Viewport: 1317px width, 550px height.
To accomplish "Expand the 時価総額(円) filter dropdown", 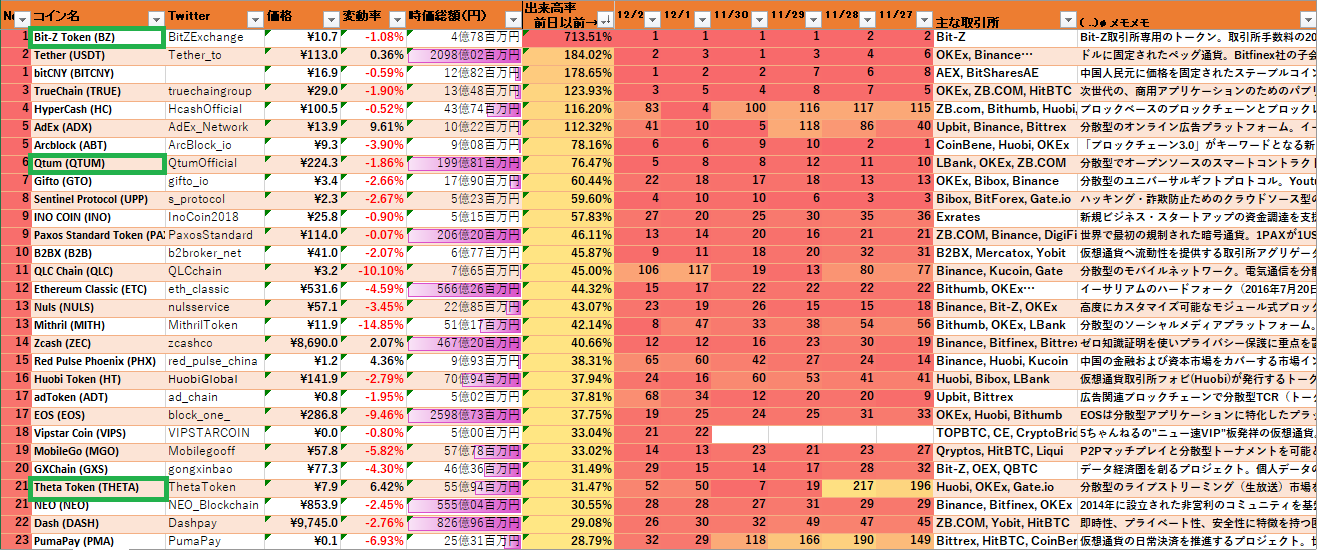I will coord(513,18).
